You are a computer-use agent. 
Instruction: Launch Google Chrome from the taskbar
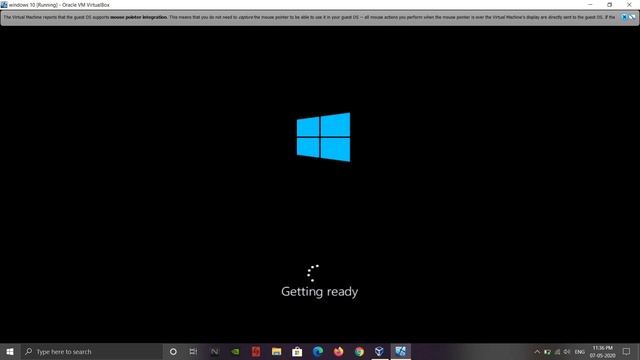[359, 351]
